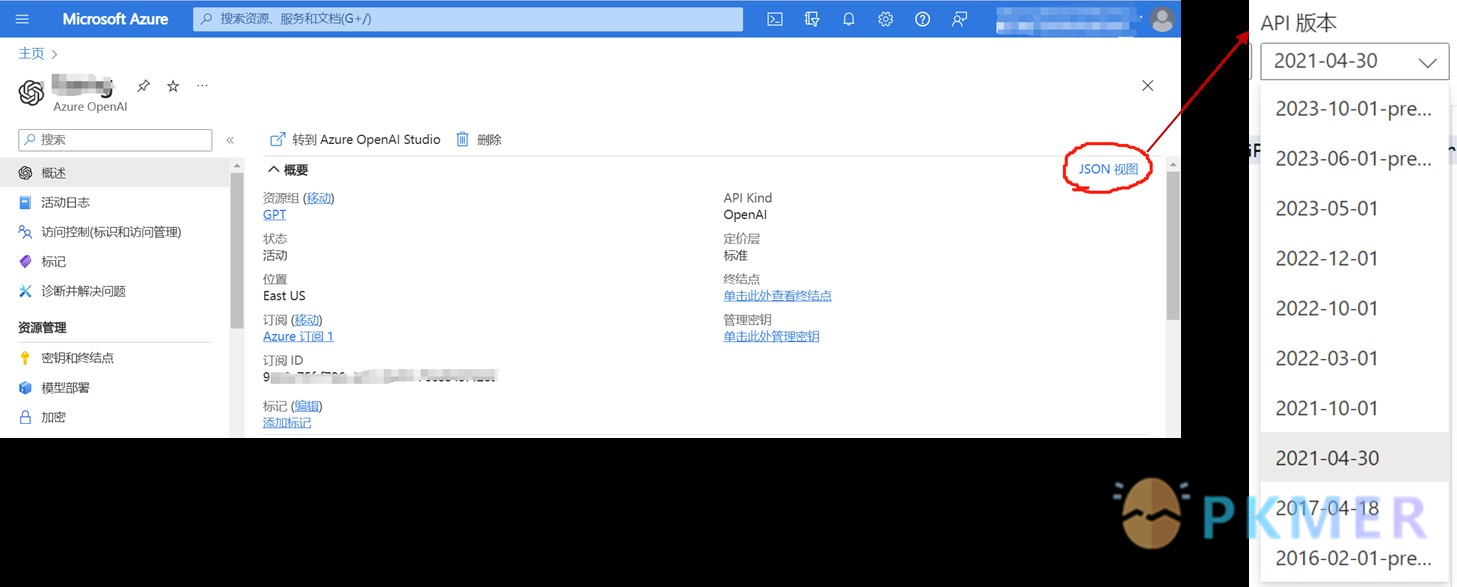Click 编辑 link next to 标记
The width and height of the screenshot is (1457, 587).
tap(307, 406)
